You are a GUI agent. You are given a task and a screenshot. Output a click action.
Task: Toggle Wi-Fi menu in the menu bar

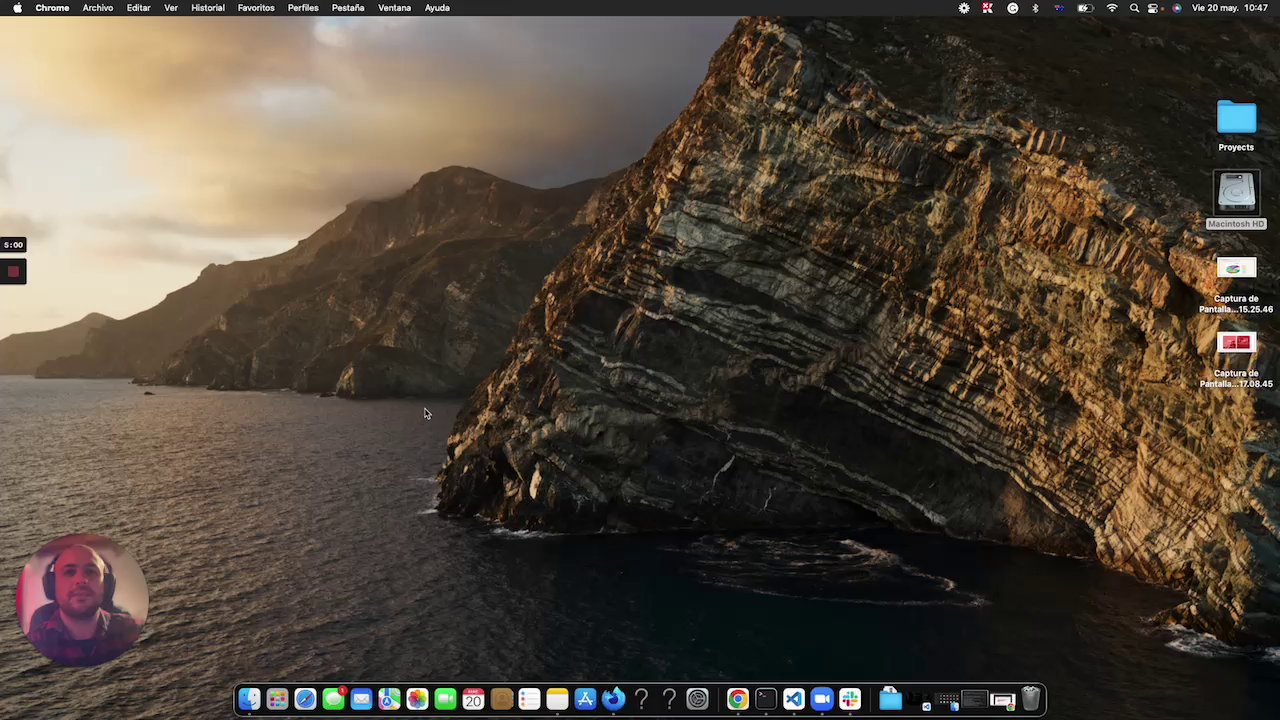pyautogui.click(x=1112, y=8)
